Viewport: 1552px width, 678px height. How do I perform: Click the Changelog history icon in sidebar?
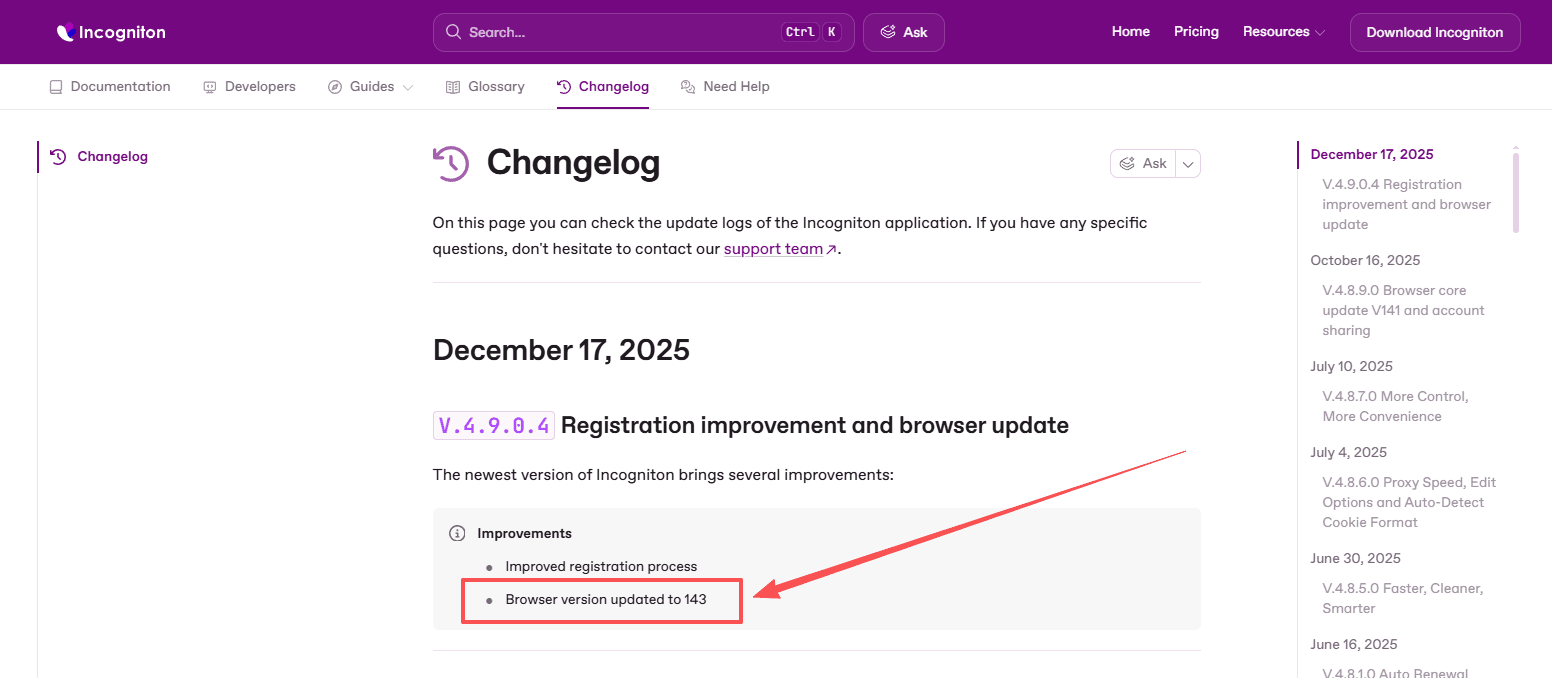[x=58, y=157]
